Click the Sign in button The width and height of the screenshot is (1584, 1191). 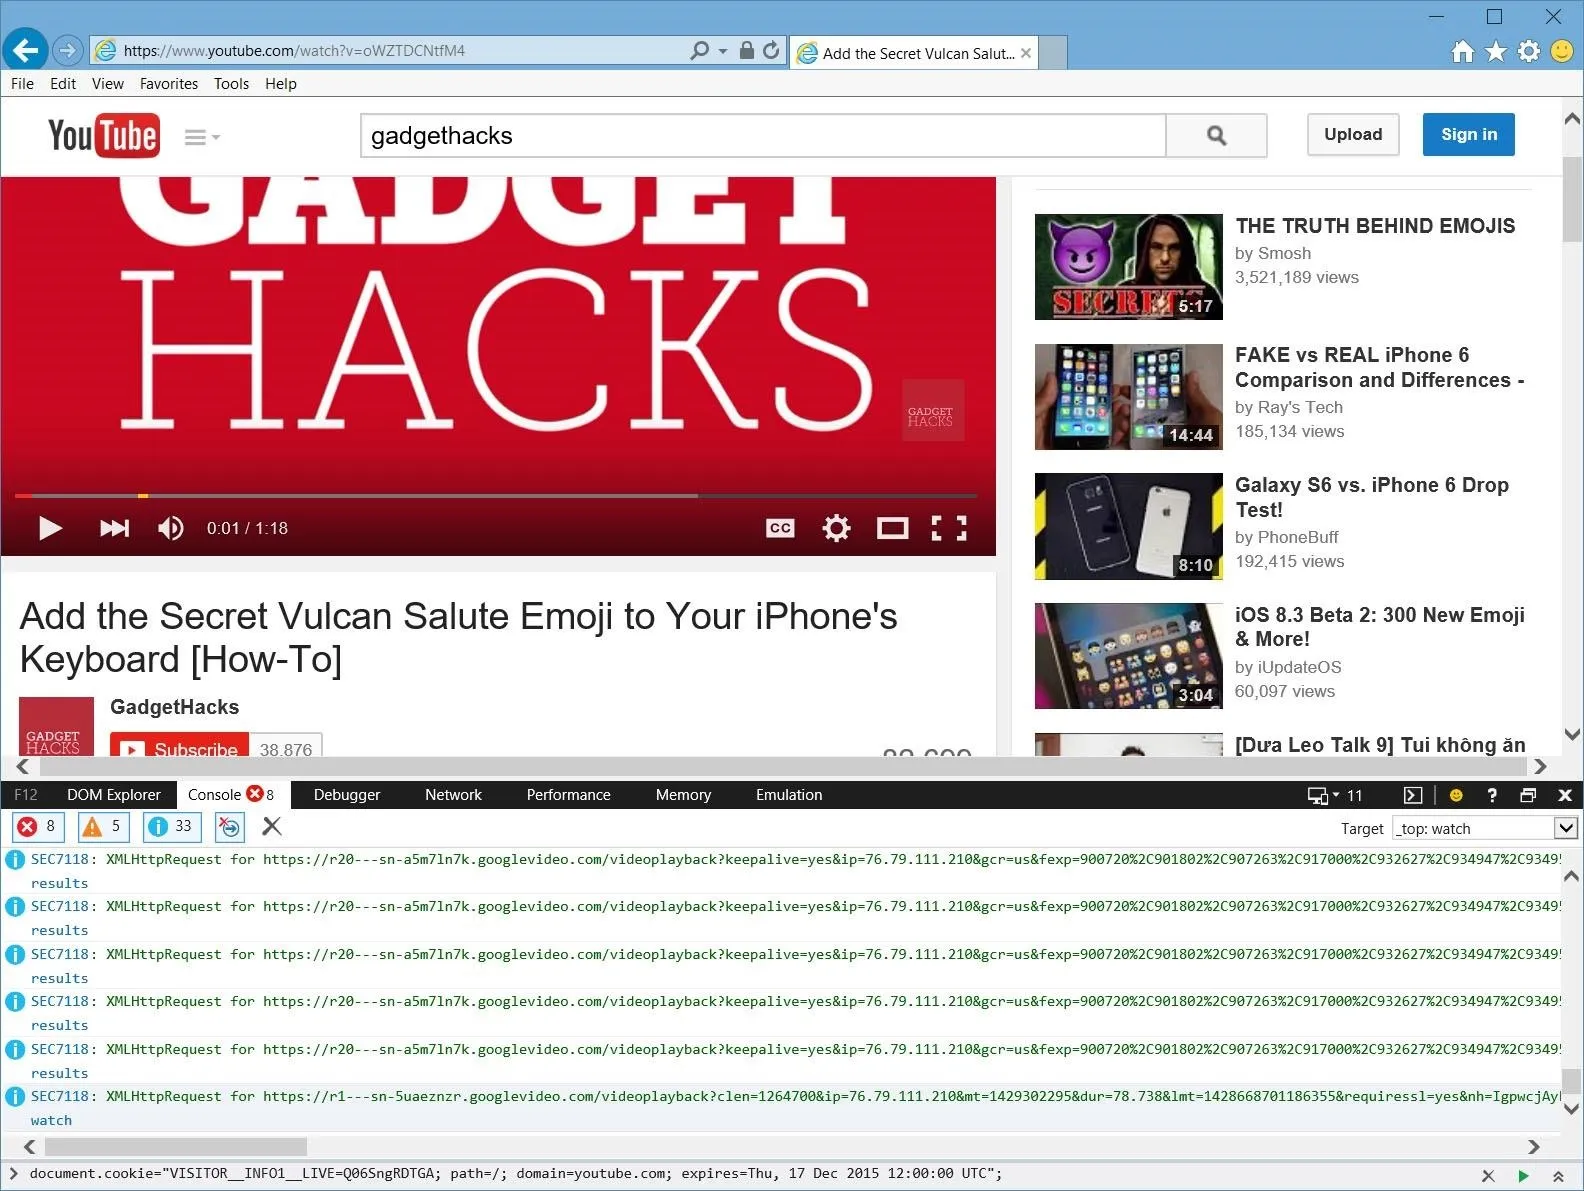(x=1468, y=135)
